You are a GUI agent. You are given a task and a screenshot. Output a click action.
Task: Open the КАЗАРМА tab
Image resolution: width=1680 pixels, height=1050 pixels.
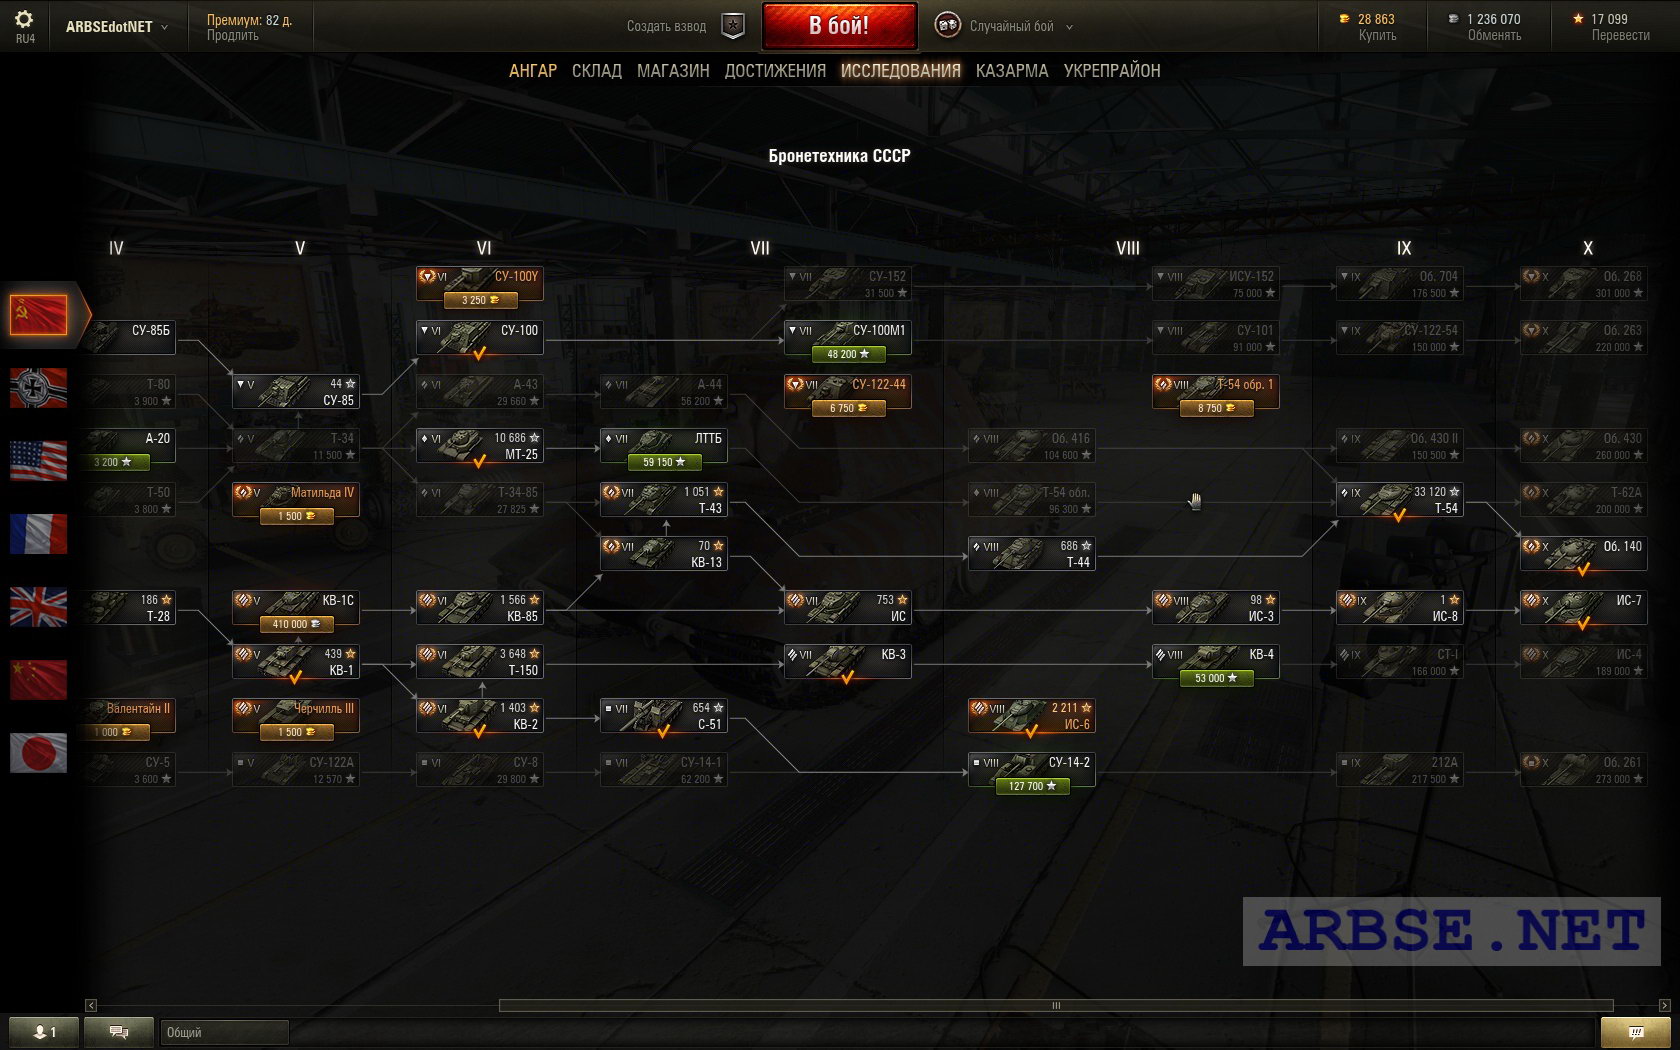pos(1012,70)
